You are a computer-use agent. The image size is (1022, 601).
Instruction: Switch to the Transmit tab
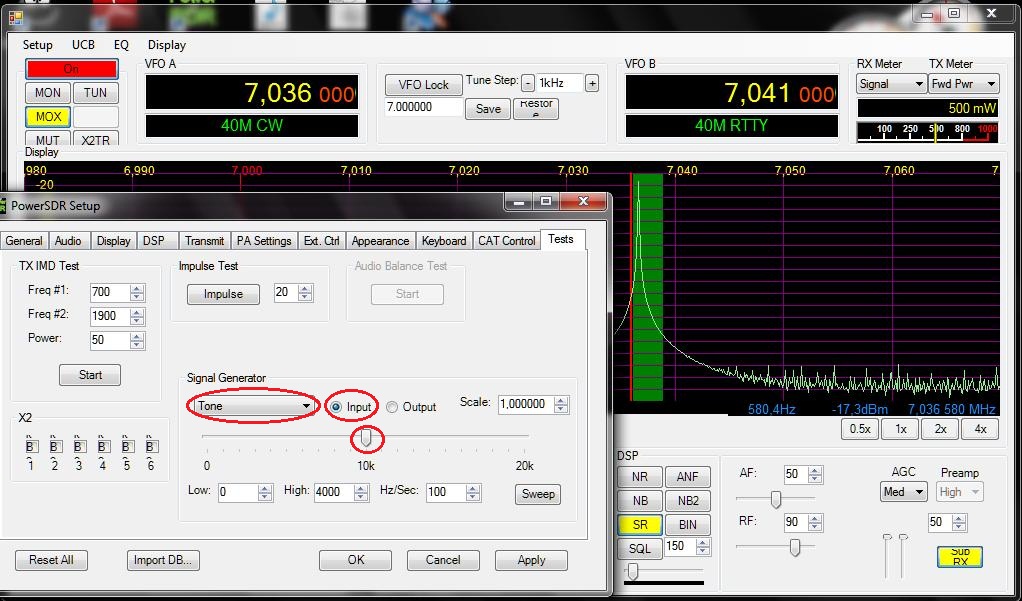coord(204,240)
